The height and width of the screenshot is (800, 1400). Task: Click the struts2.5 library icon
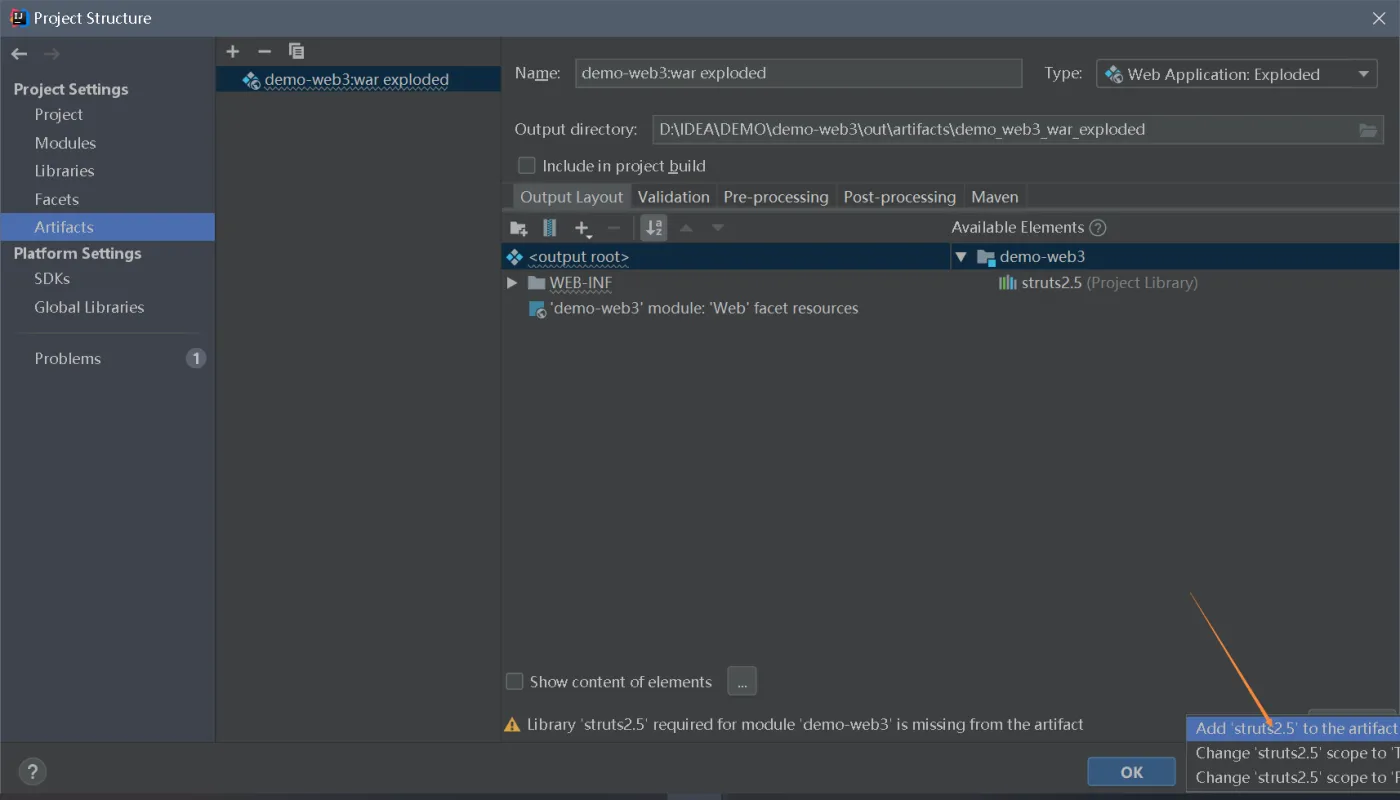coord(1008,283)
